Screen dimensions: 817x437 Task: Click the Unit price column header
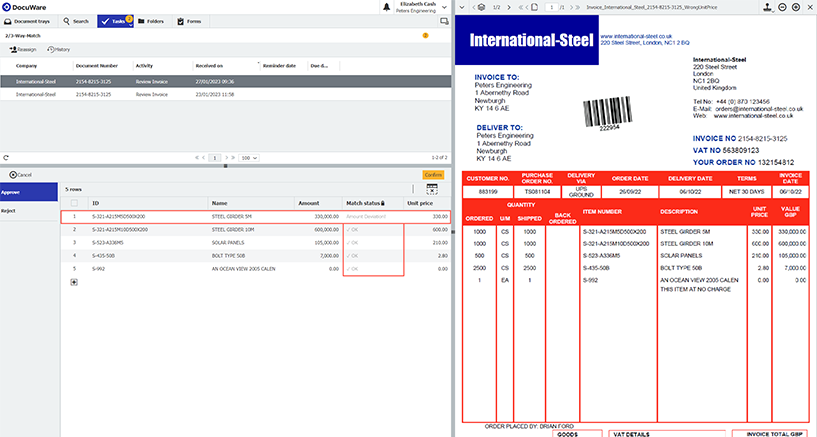420,203
